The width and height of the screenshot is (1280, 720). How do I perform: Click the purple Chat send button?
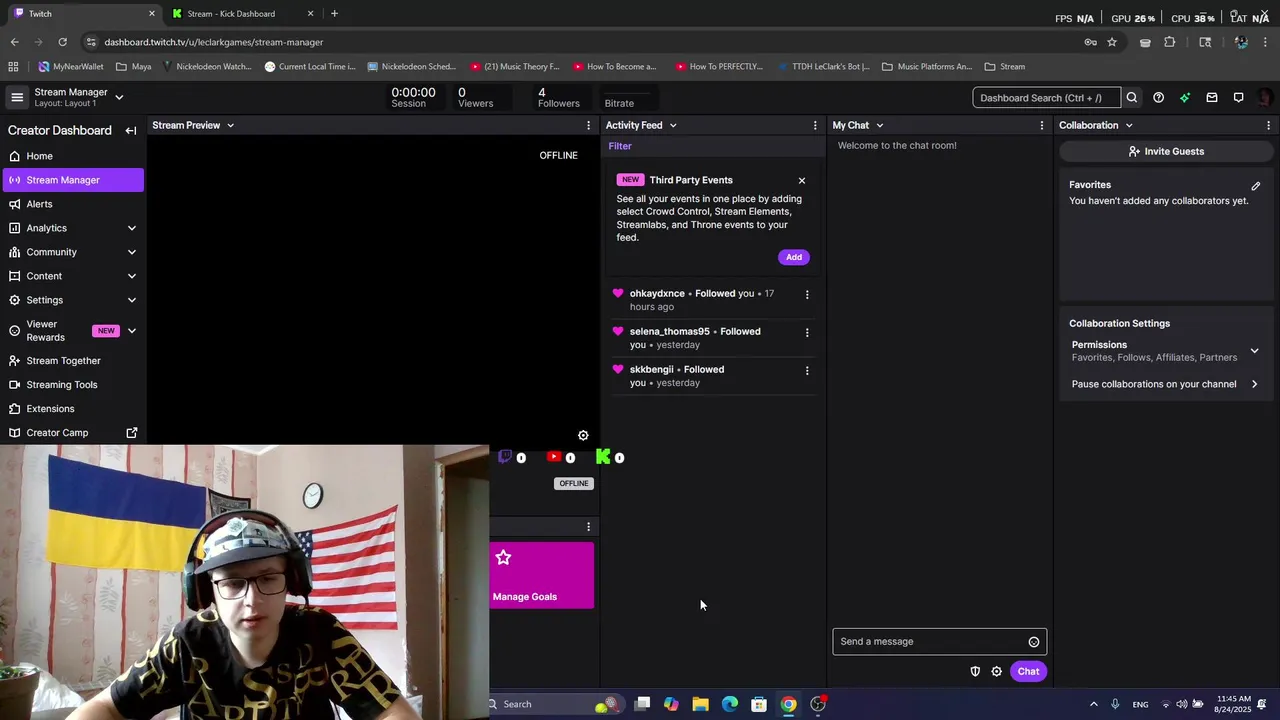pos(1028,671)
